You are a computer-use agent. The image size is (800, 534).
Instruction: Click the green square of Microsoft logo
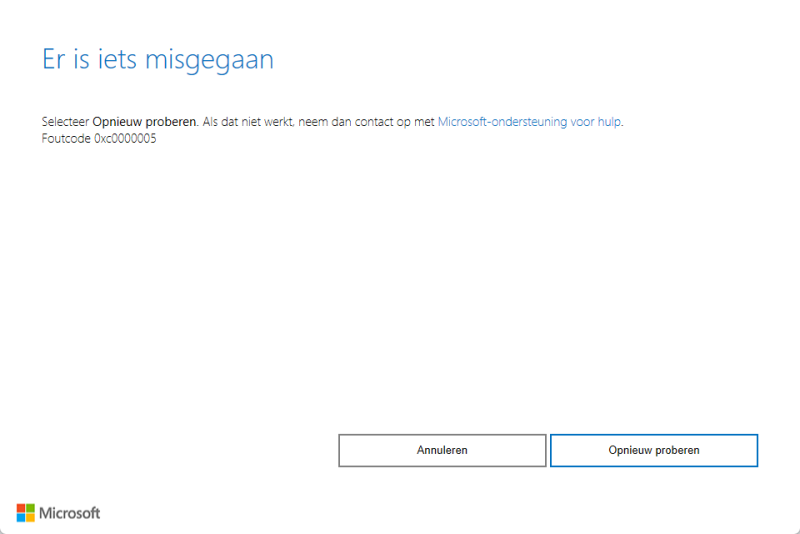(30, 508)
